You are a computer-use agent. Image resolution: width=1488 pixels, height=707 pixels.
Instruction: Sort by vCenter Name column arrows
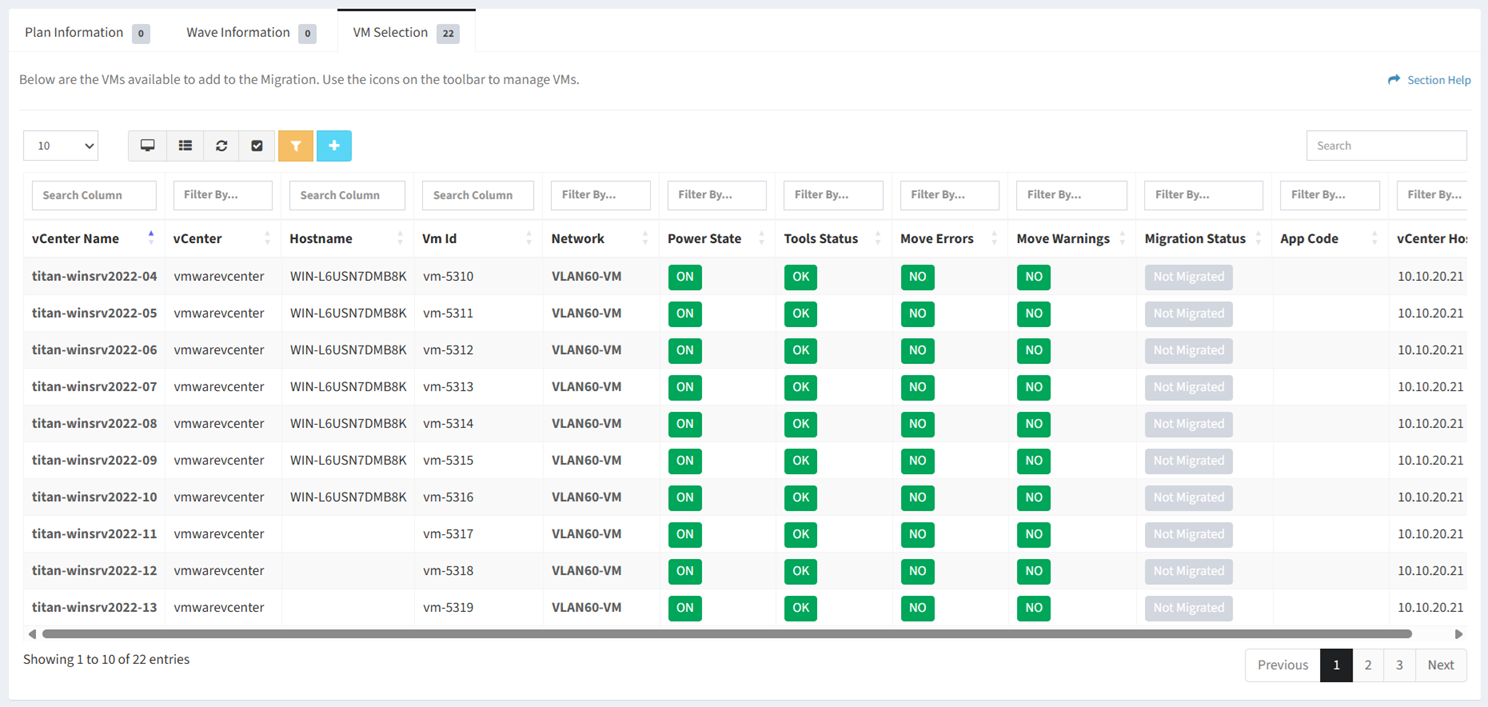[x=151, y=238]
